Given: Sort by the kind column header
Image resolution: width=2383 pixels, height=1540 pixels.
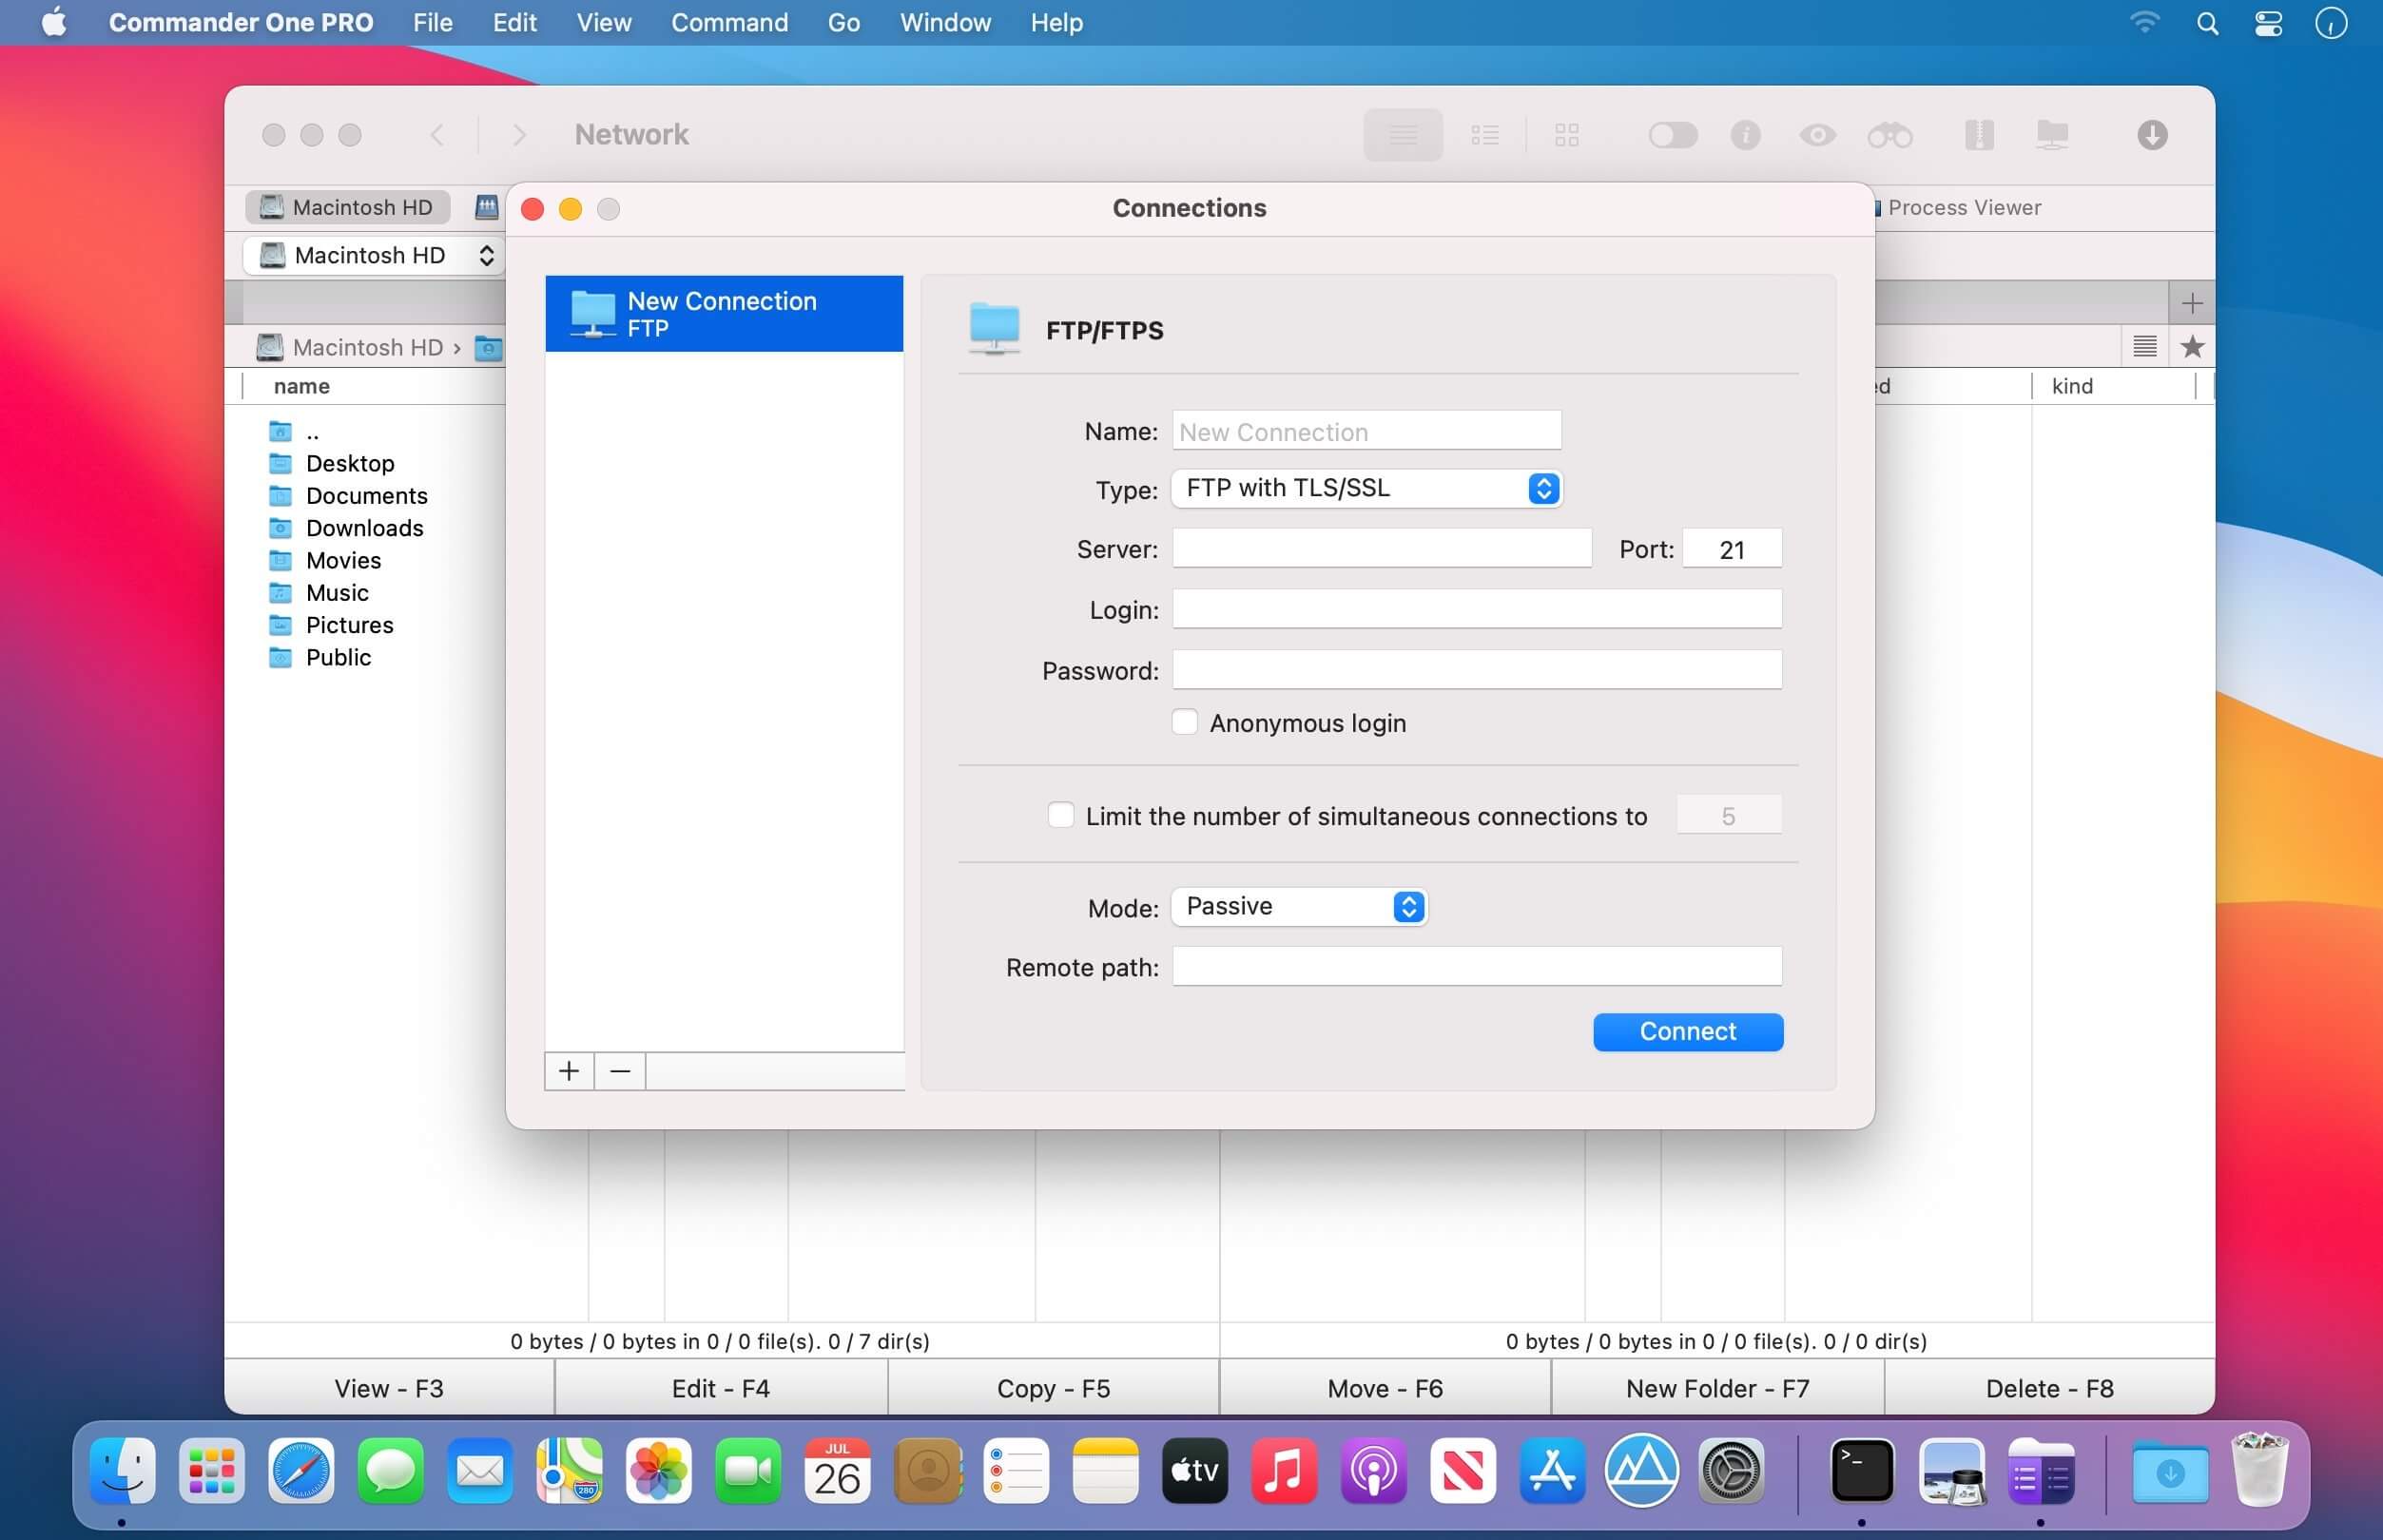Looking at the screenshot, I should coord(2072,386).
